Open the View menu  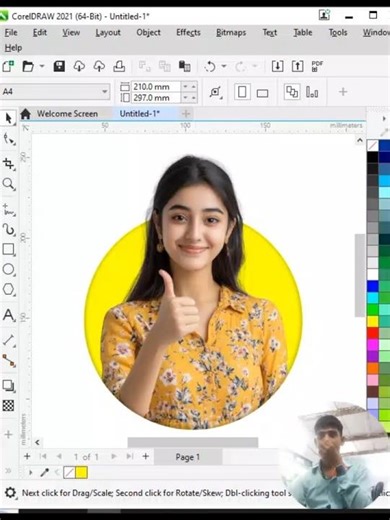[x=71, y=33]
